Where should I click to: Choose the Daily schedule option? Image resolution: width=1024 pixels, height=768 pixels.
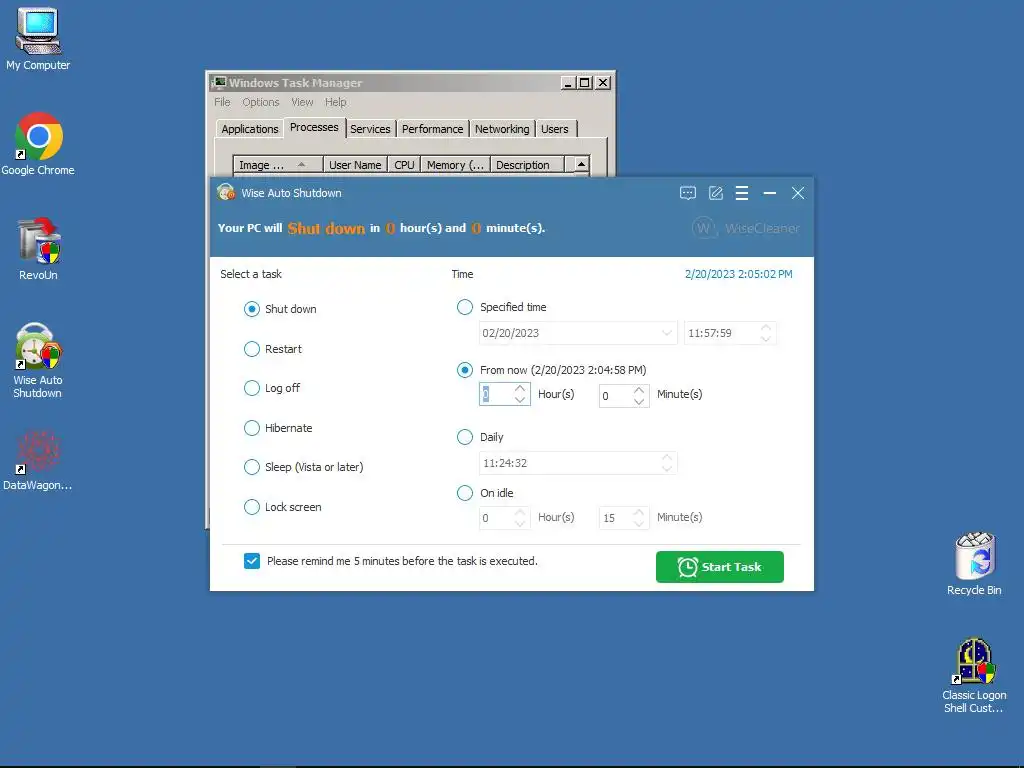point(464,437)
